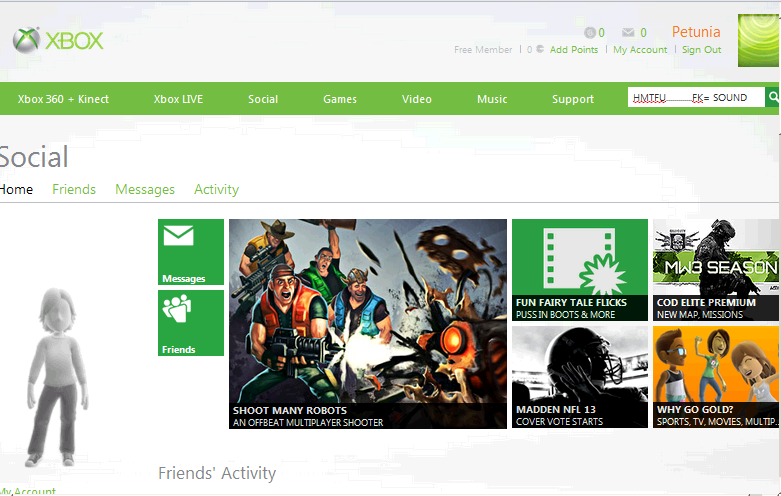Click the points coin icon near Add Points
The height and width of the screenshot is (496, 781).
coord(539,49)
